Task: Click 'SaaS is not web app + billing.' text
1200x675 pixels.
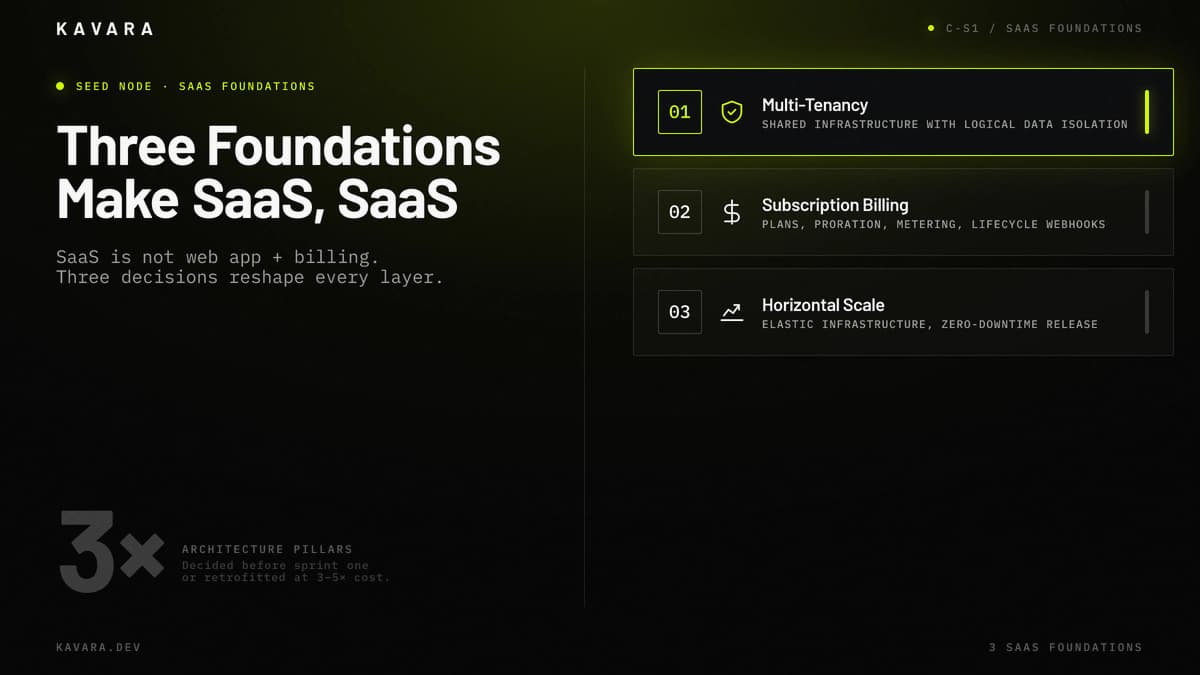Action: click(x=218, y=258)
